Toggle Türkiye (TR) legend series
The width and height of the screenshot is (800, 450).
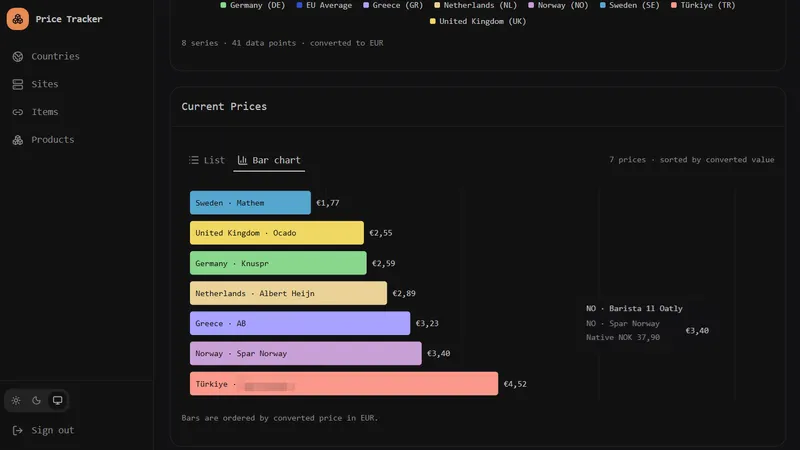(703, 5)
